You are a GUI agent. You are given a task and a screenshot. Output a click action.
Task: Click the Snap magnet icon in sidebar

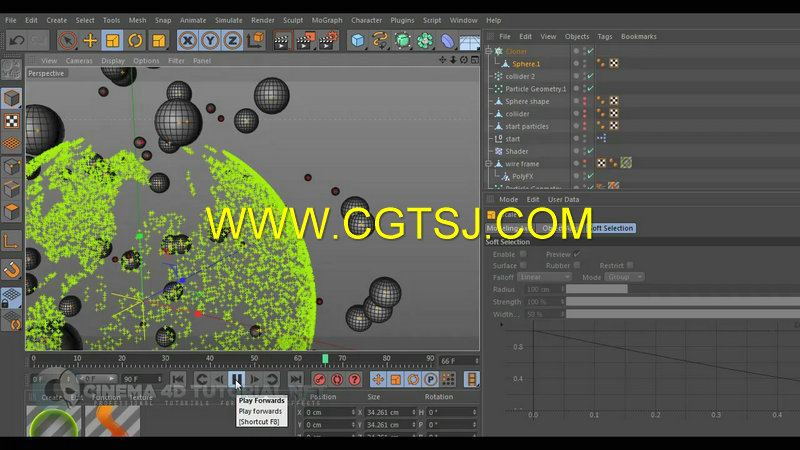[x=11, y=269]
